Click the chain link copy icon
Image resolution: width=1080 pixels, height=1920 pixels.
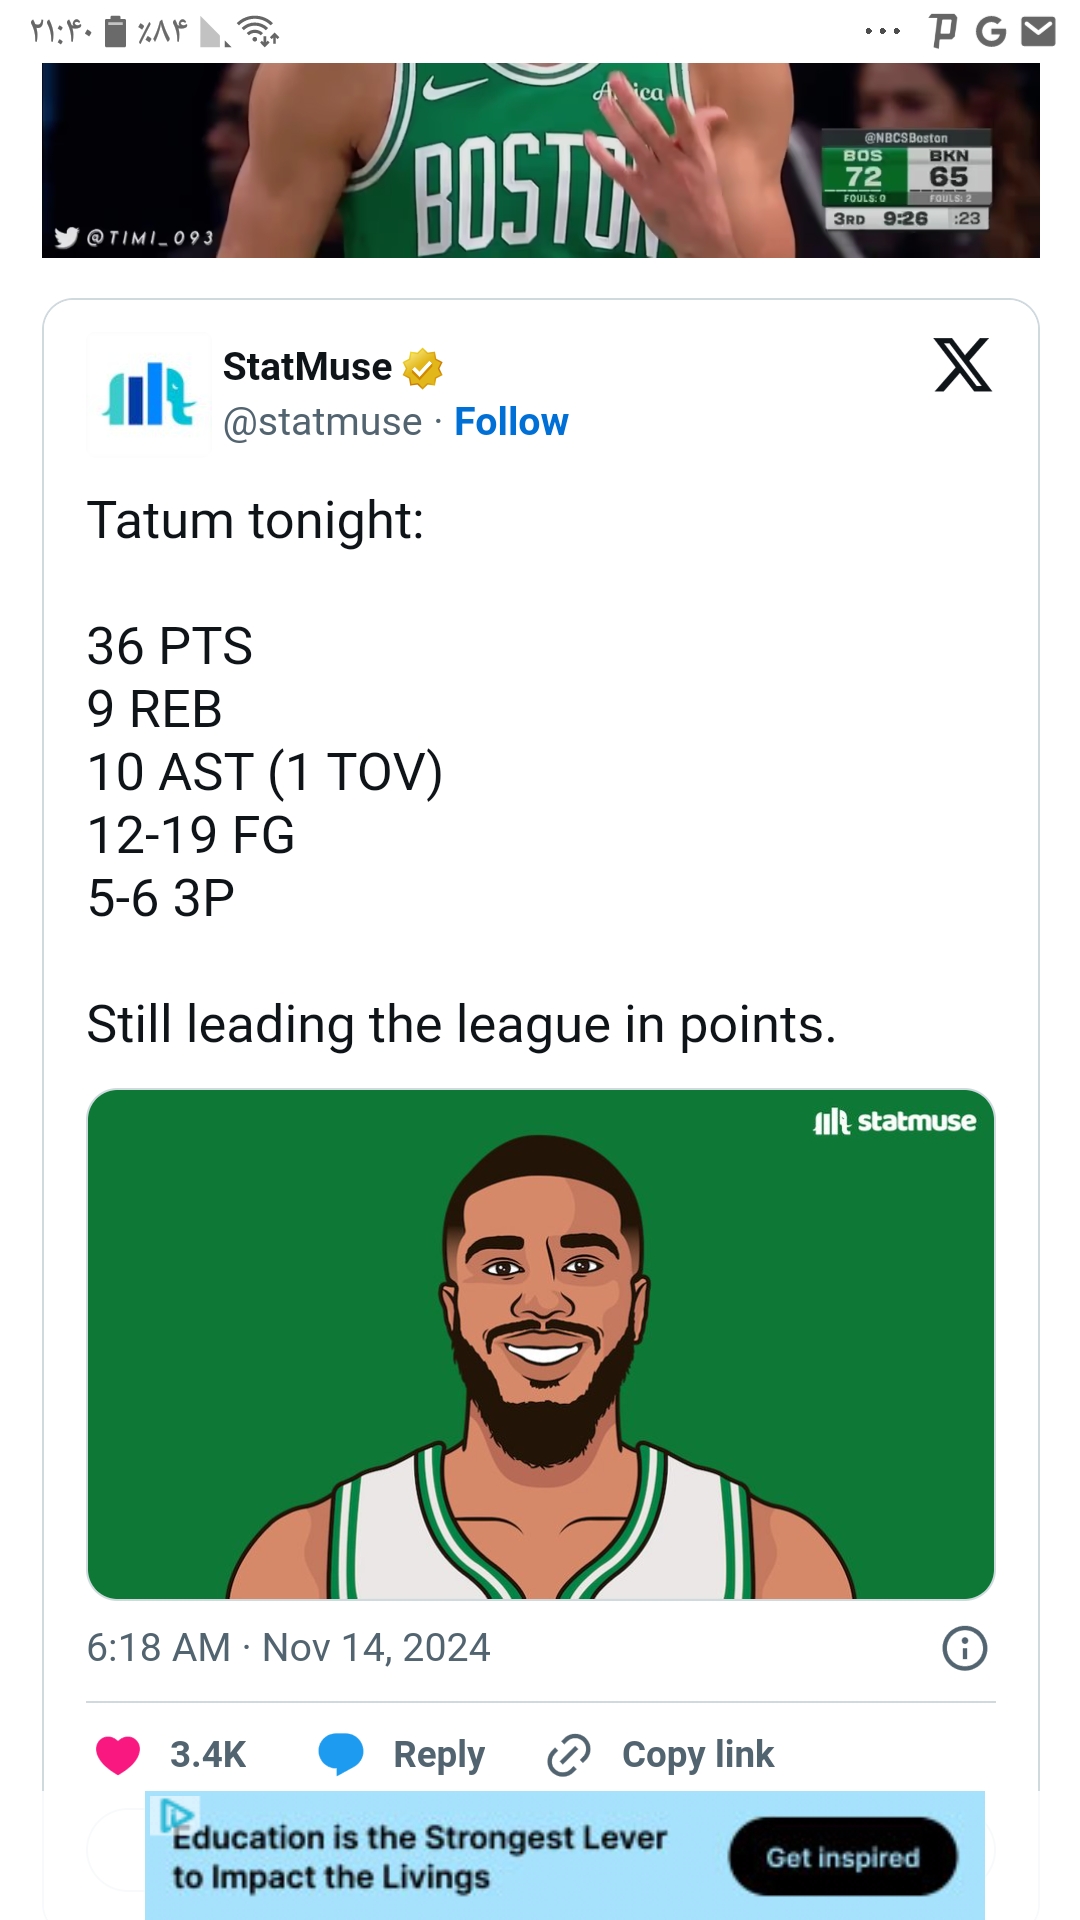tap(569, 1755)
